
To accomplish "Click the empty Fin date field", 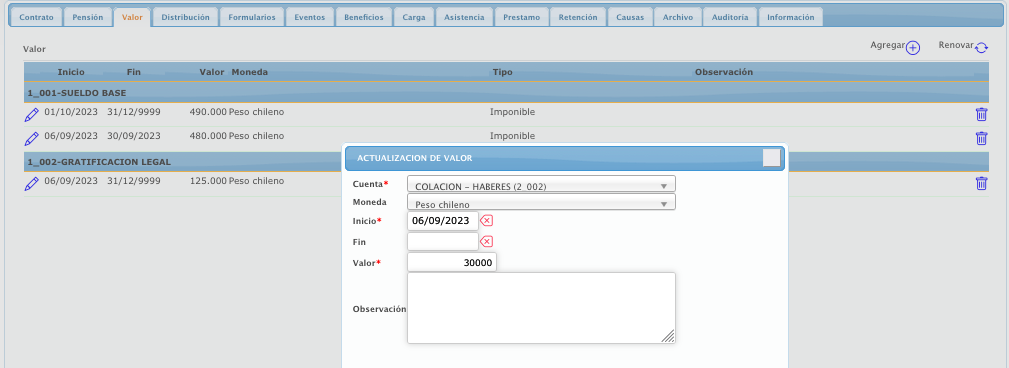I will tap(443, 241).
